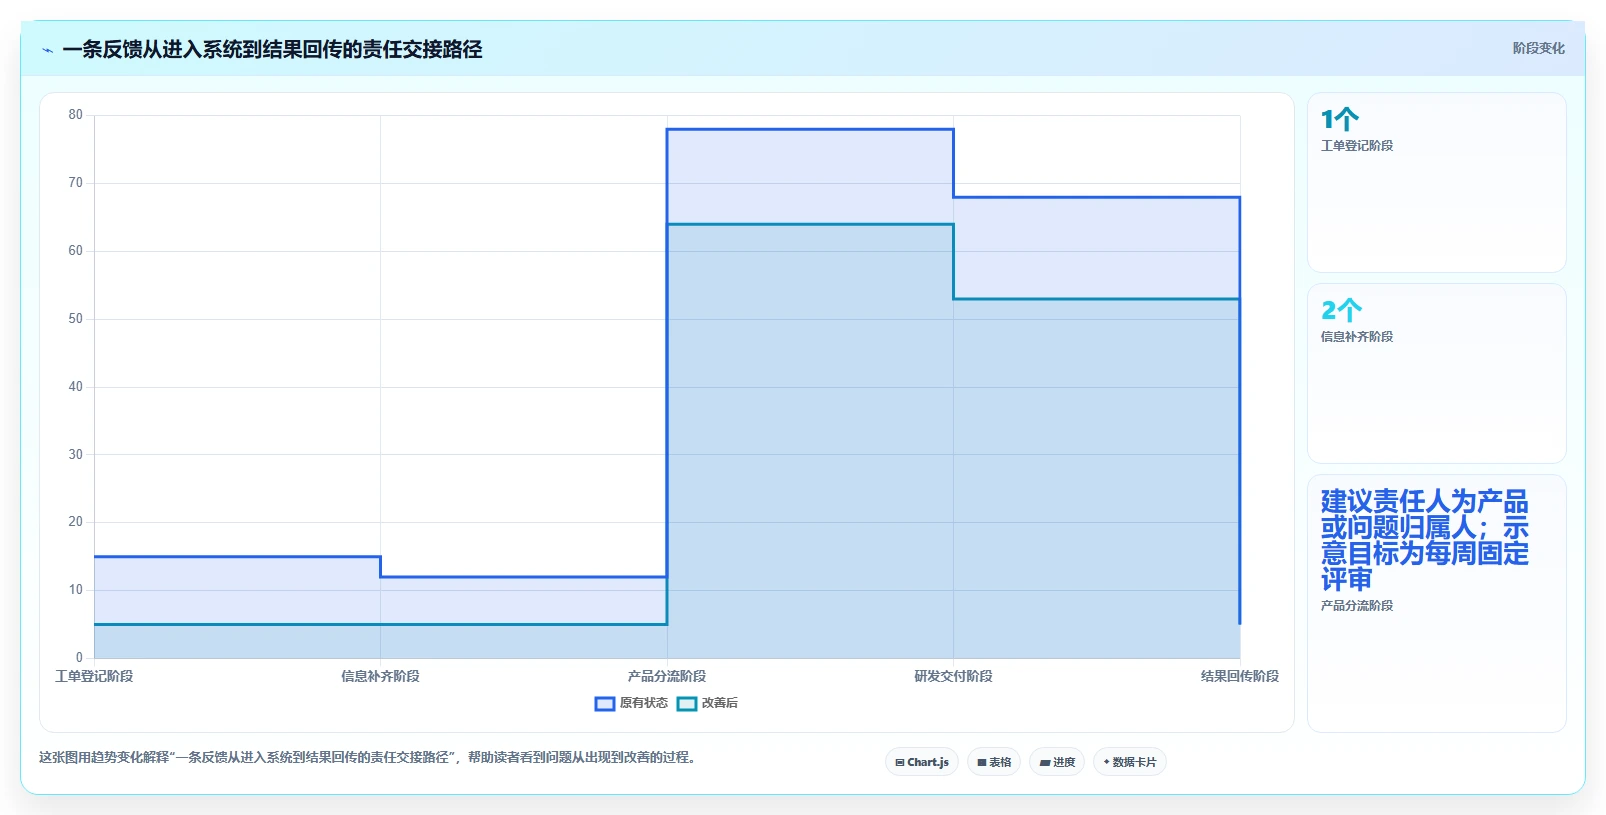Screen dimensions: 1606x815
Task: Open the 2个 信息补齐阶段 card
Action: coord(1437,373)
